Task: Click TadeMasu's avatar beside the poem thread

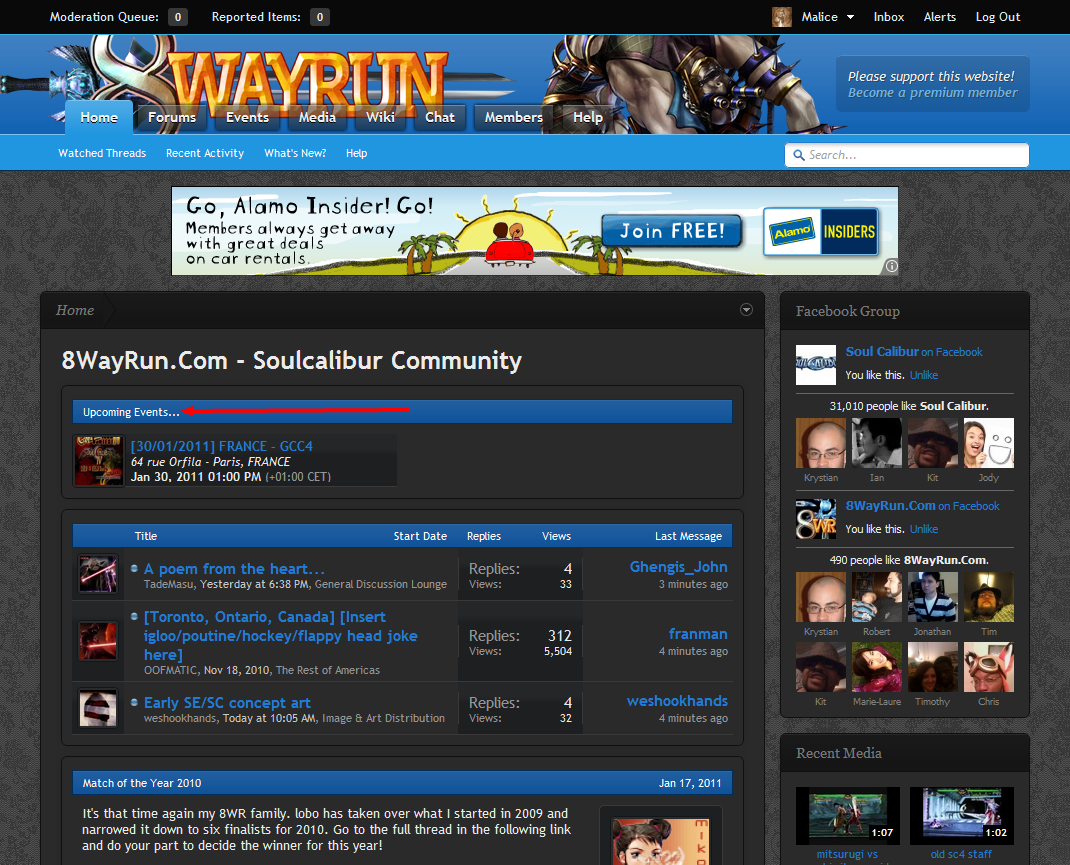Action: [x=98, y=574]
